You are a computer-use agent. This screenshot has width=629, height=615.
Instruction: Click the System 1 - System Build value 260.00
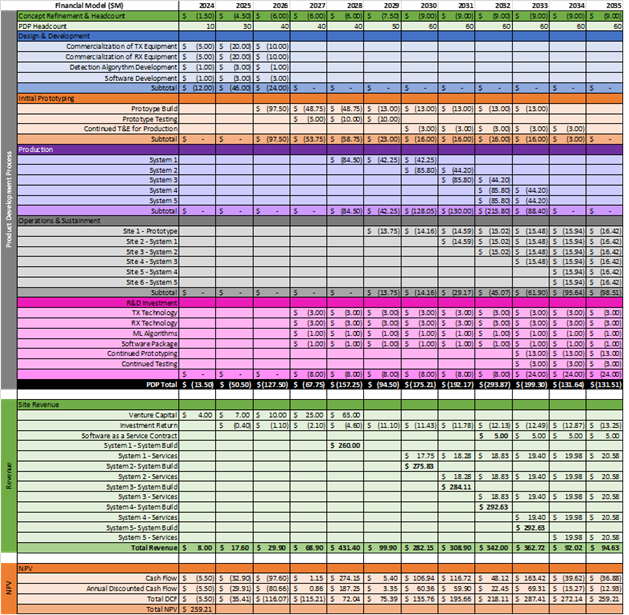click(x=349, y=445)
